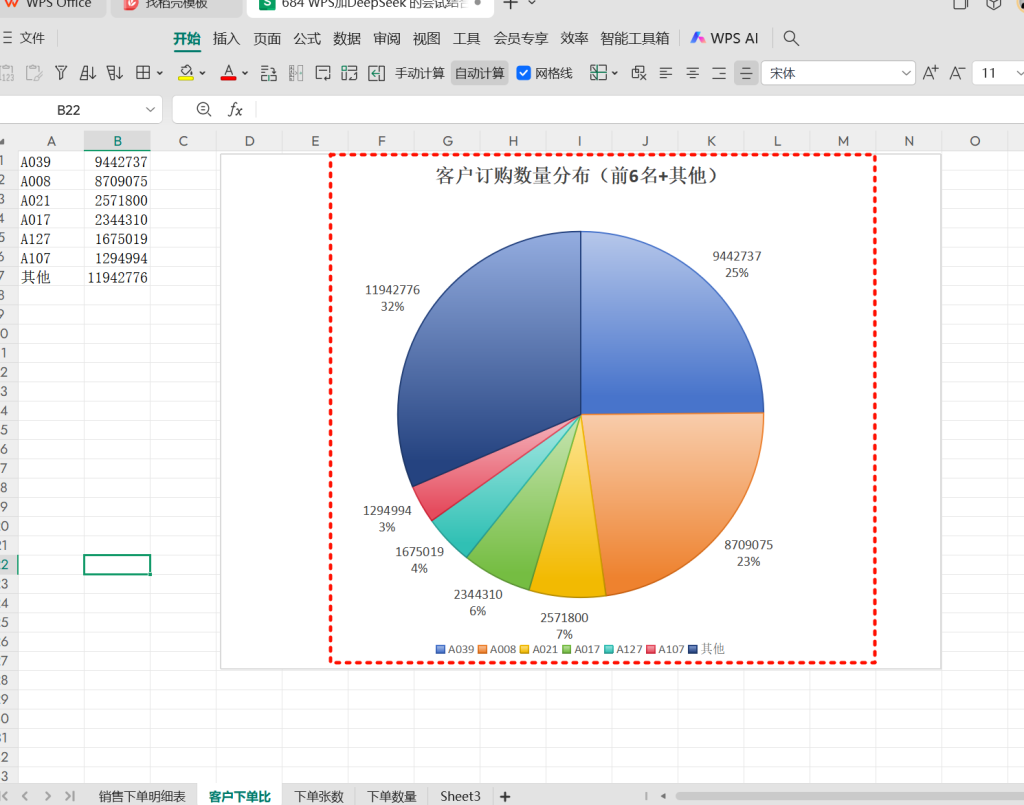The width and height of the screenshot is (1024, 805).
Task: Click the zoom magnifier beside formula bar
Action: (204, 109)
